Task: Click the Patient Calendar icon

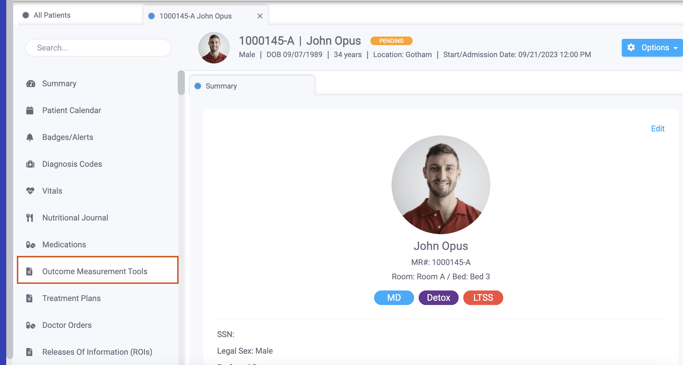Action: click(x=30, y=111)
